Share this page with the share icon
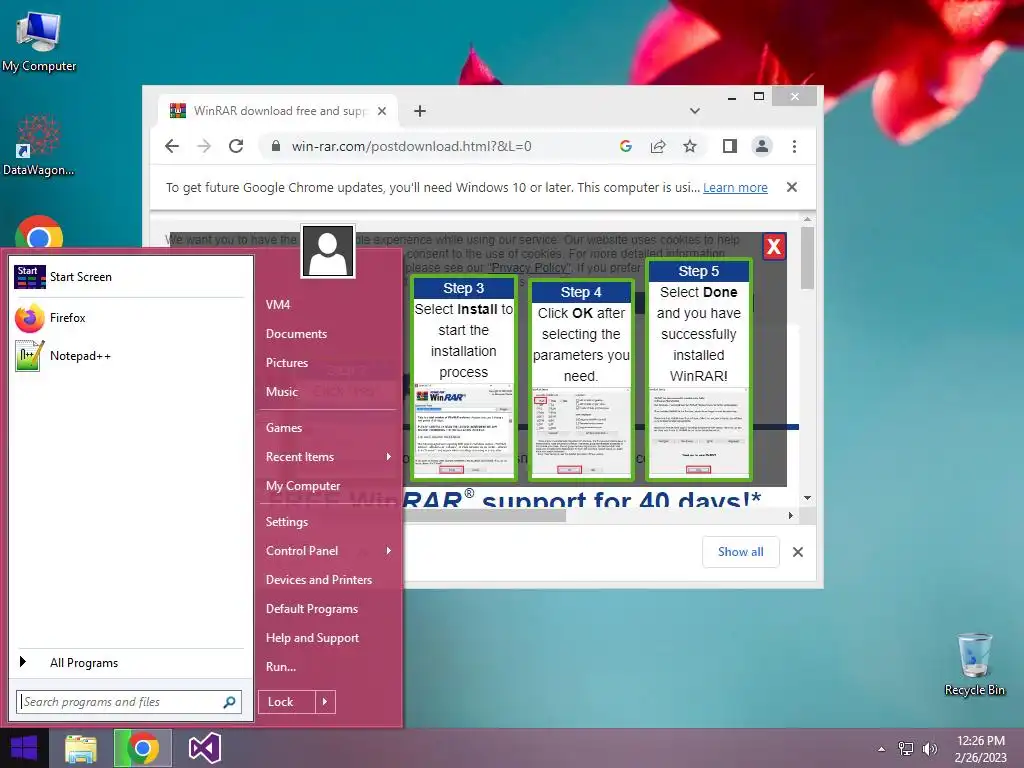Image resolution: width=1024 pixels, height=768 pixels. pos(658,146)
